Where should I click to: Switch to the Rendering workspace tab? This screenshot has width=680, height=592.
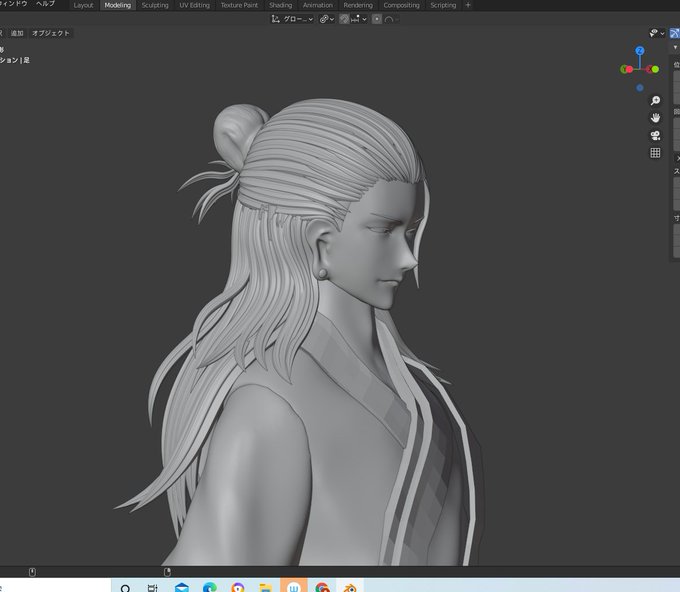tap(358, 5)
